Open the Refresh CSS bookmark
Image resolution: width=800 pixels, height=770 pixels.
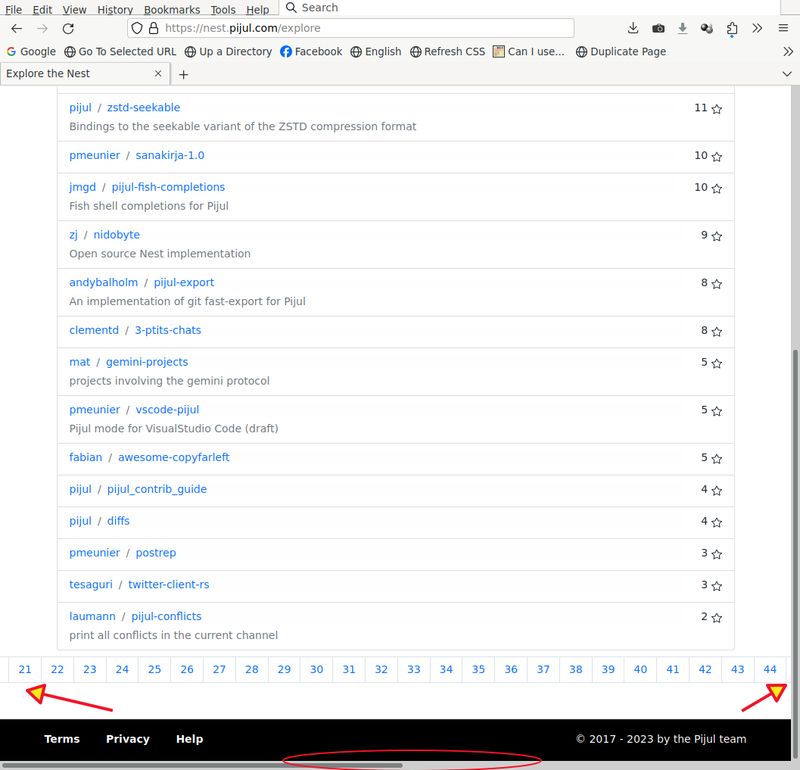click(447, 52)
